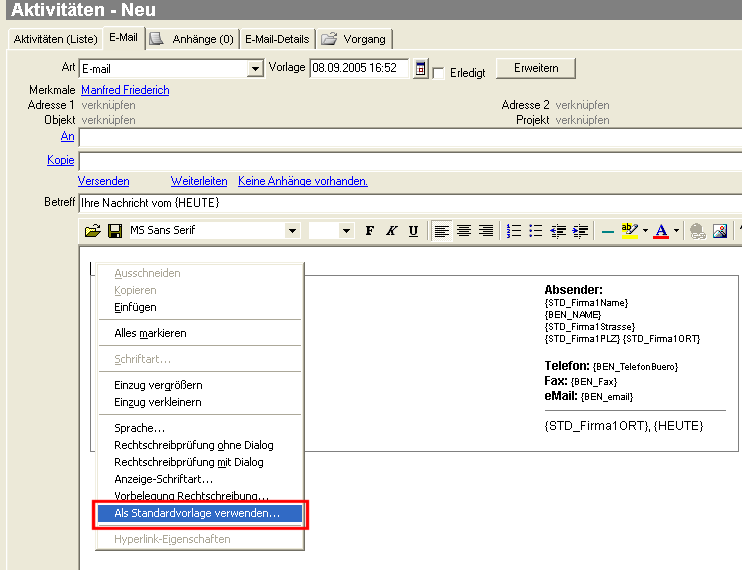Image resolution: width=742 pixels, height=570 pixels.
Task: Choose Alles markieren in context menu
Action: 200,333
